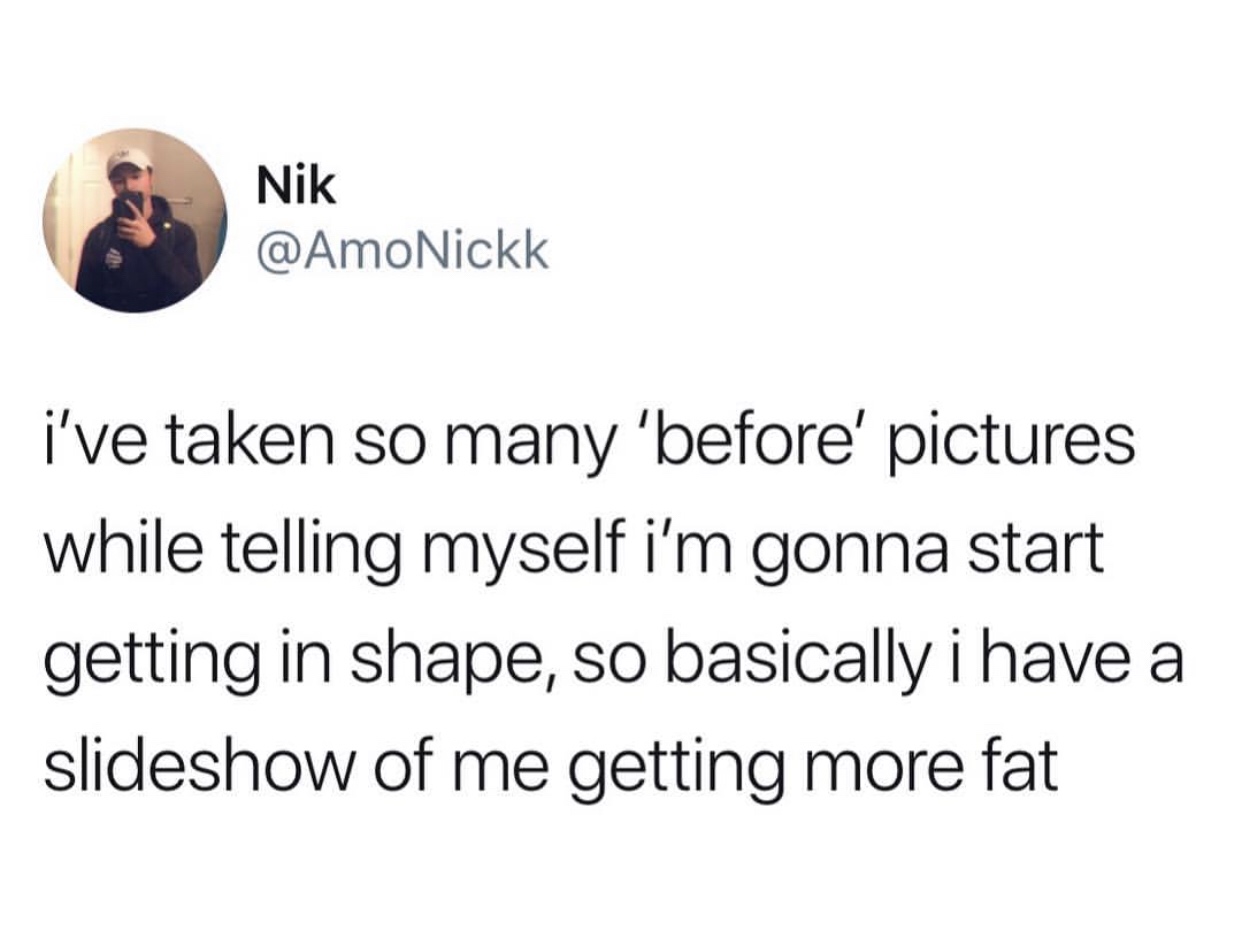The width and height of the screenshot is (1242, 943).
Task: Click the phone held in the avatar photo
Action: pos(127,206)
